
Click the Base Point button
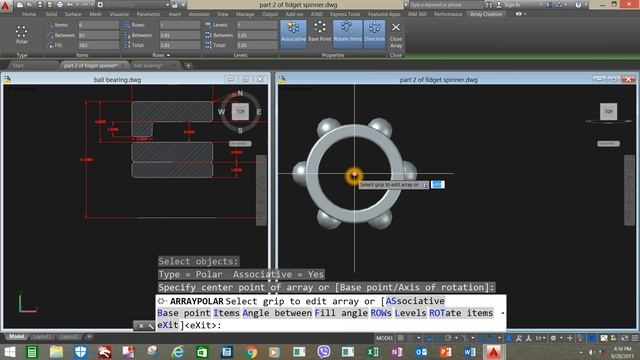pyautogui.click(x=320, y=32)
